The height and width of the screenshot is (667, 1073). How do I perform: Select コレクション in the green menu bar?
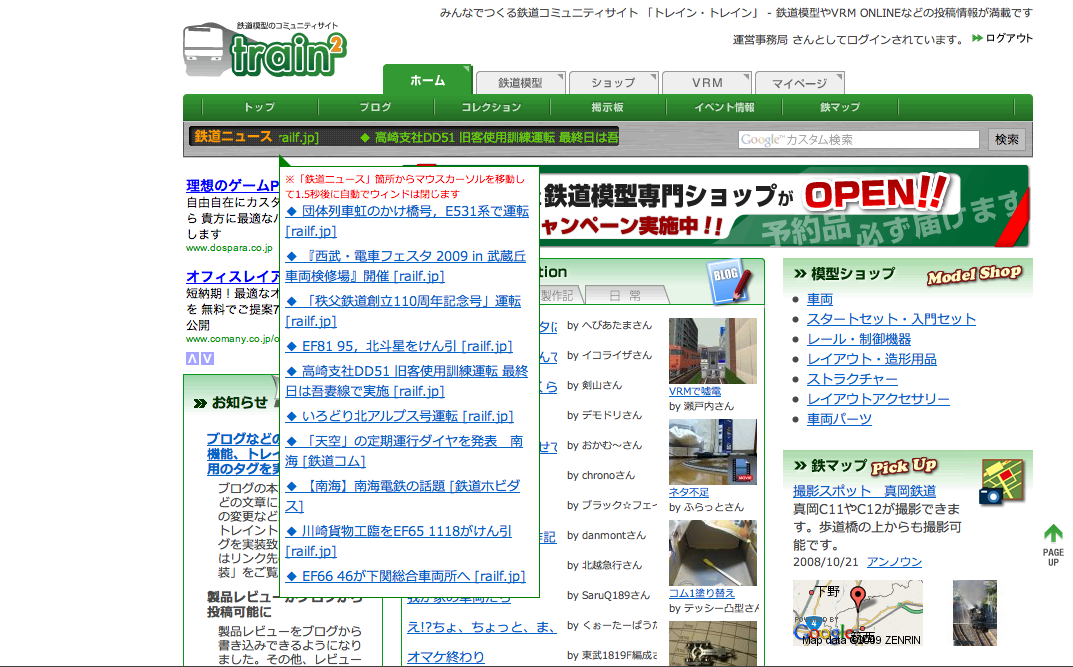pos(491,107)
